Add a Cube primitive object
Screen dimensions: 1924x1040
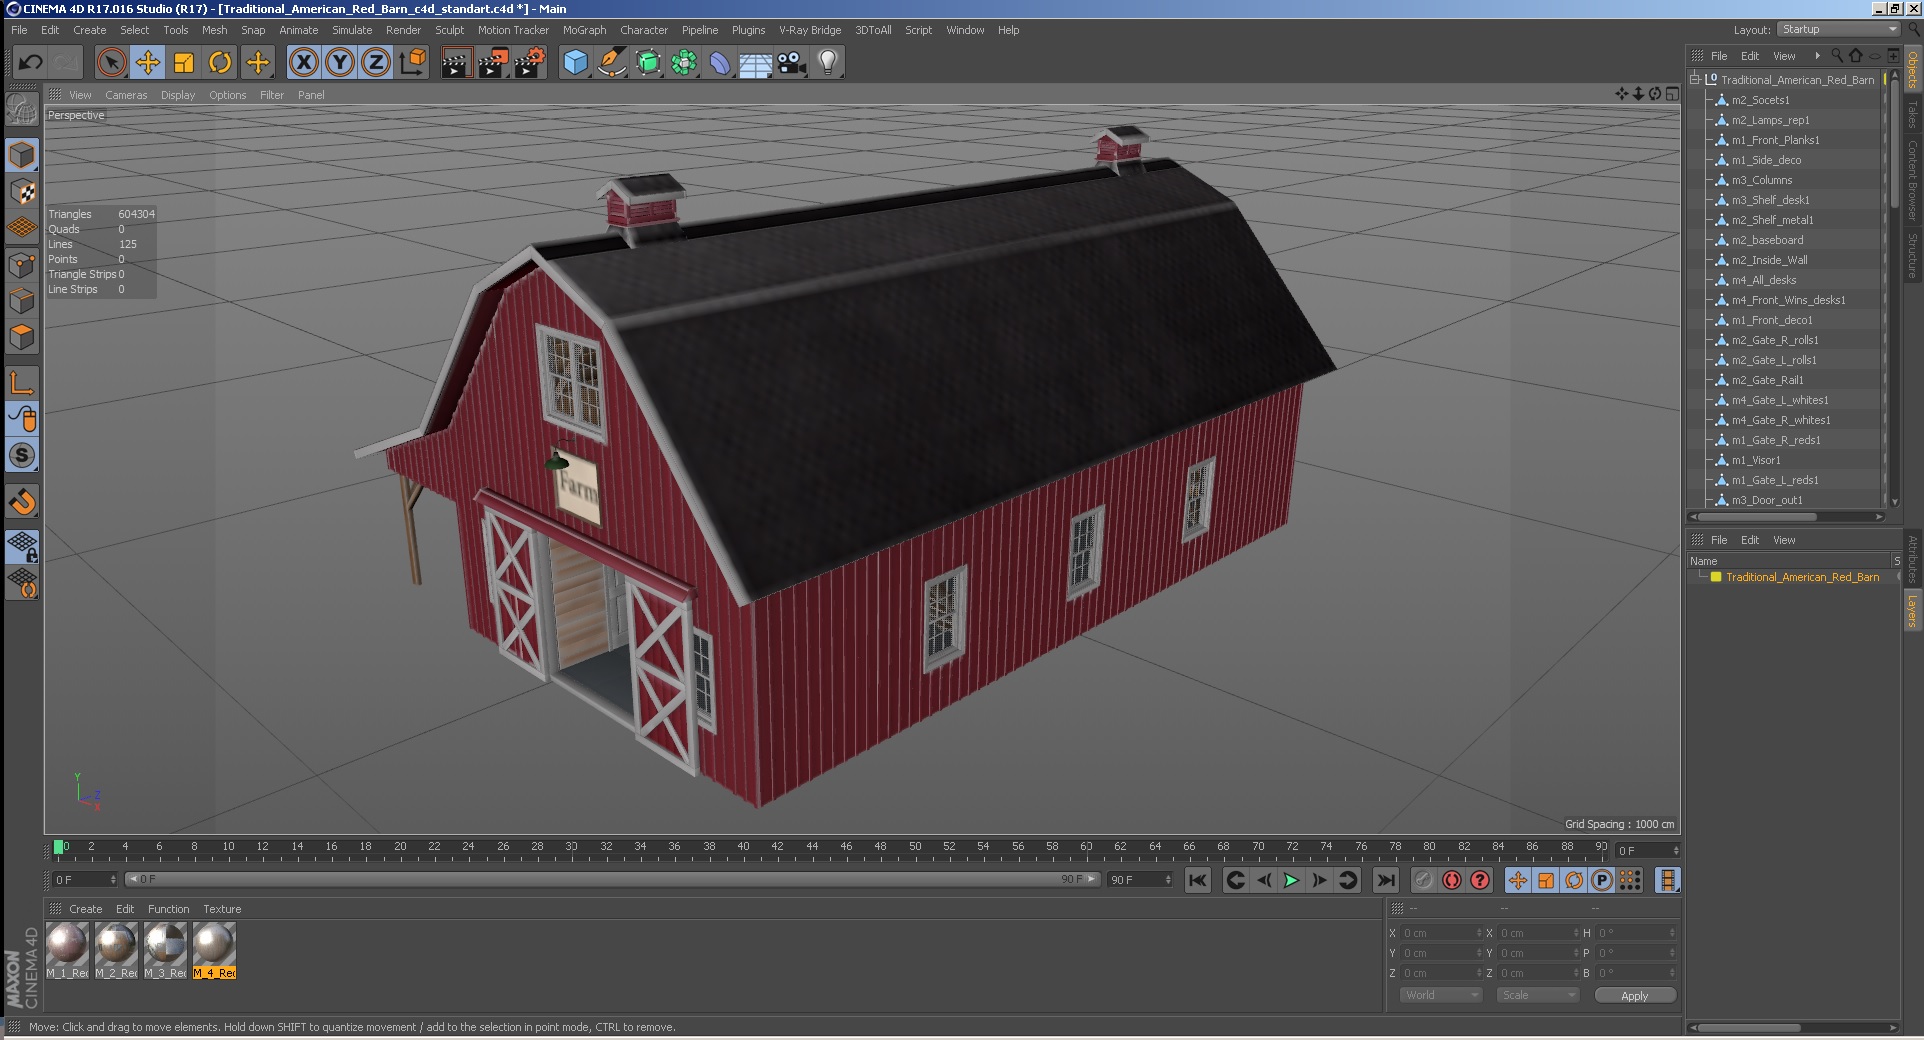(x=575, y=62)
